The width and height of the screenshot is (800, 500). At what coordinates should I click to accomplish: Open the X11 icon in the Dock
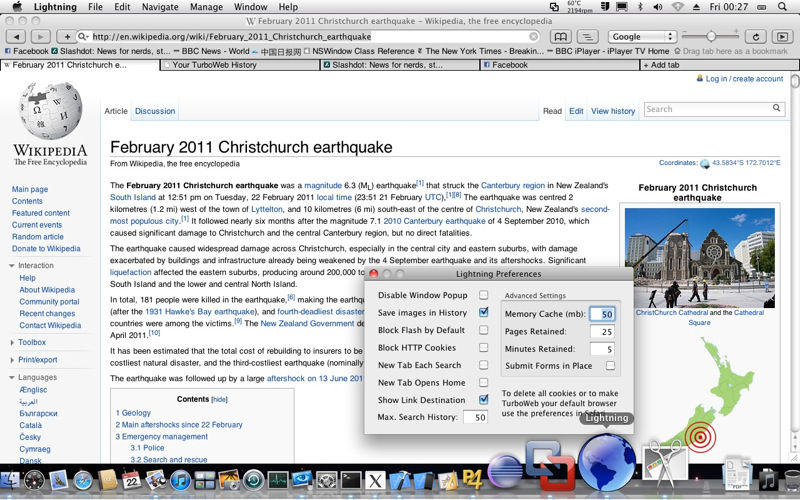(376, 480)
